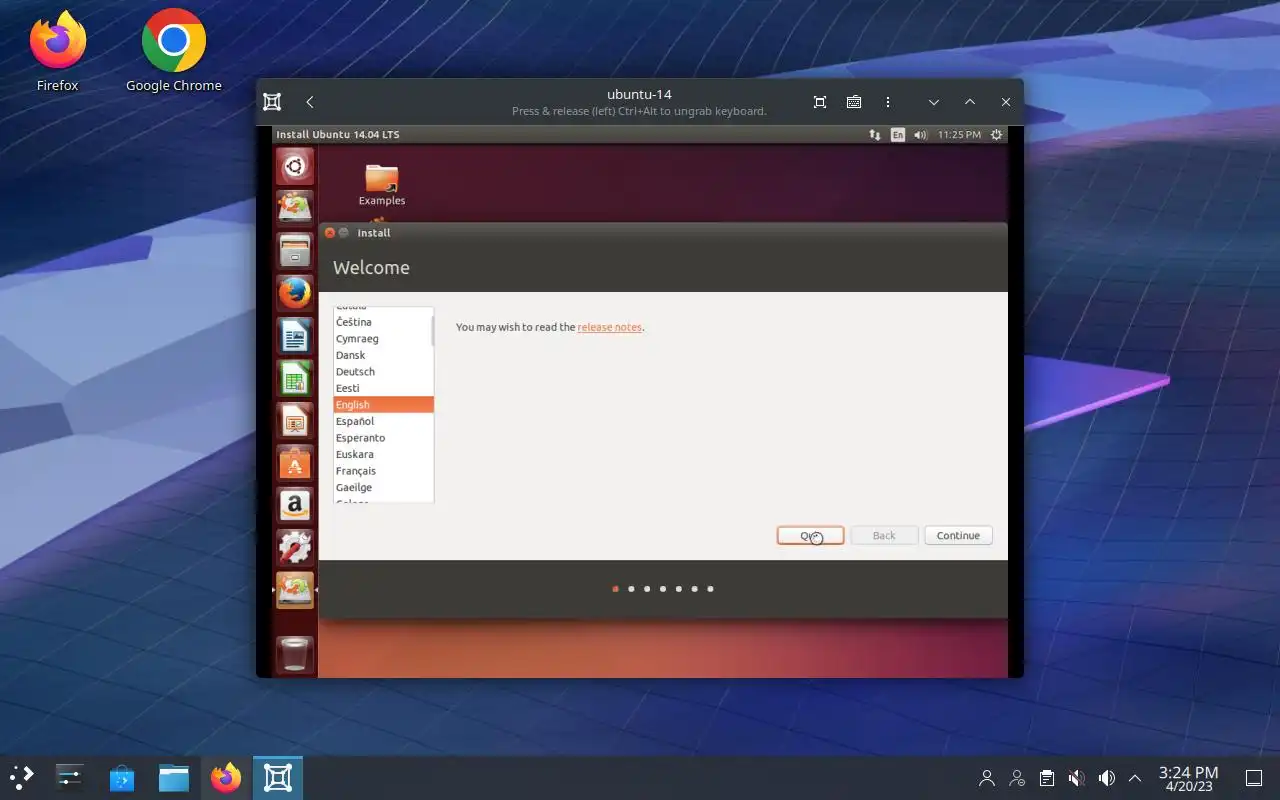Open Ubuntu Dash home launcher

point(295,166)
